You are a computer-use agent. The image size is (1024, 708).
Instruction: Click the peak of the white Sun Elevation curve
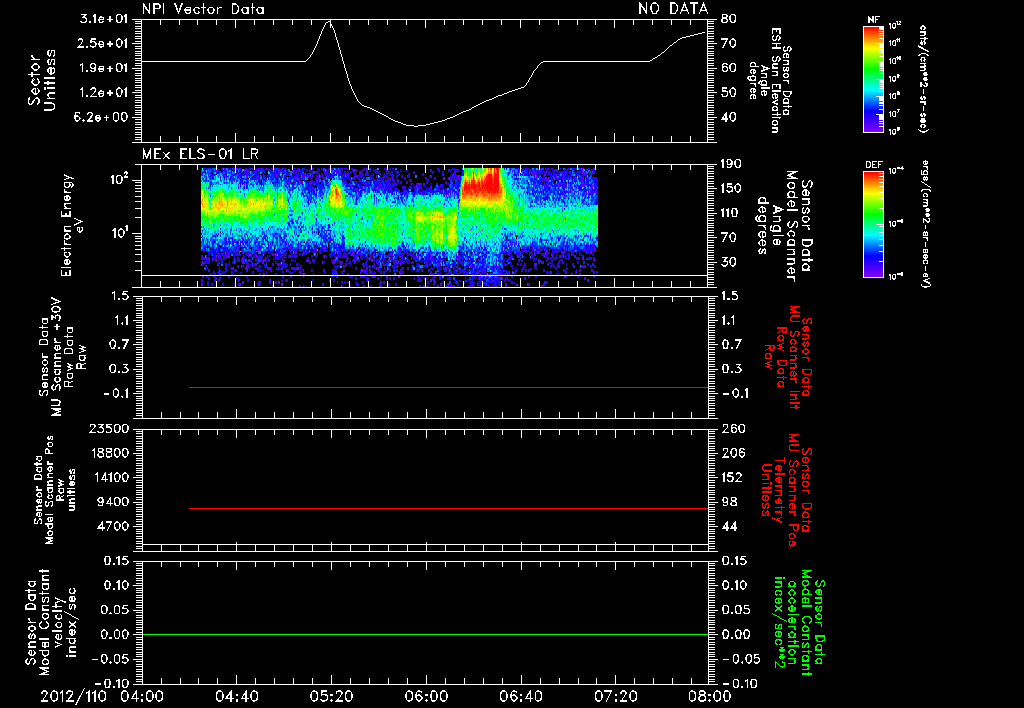330,22
